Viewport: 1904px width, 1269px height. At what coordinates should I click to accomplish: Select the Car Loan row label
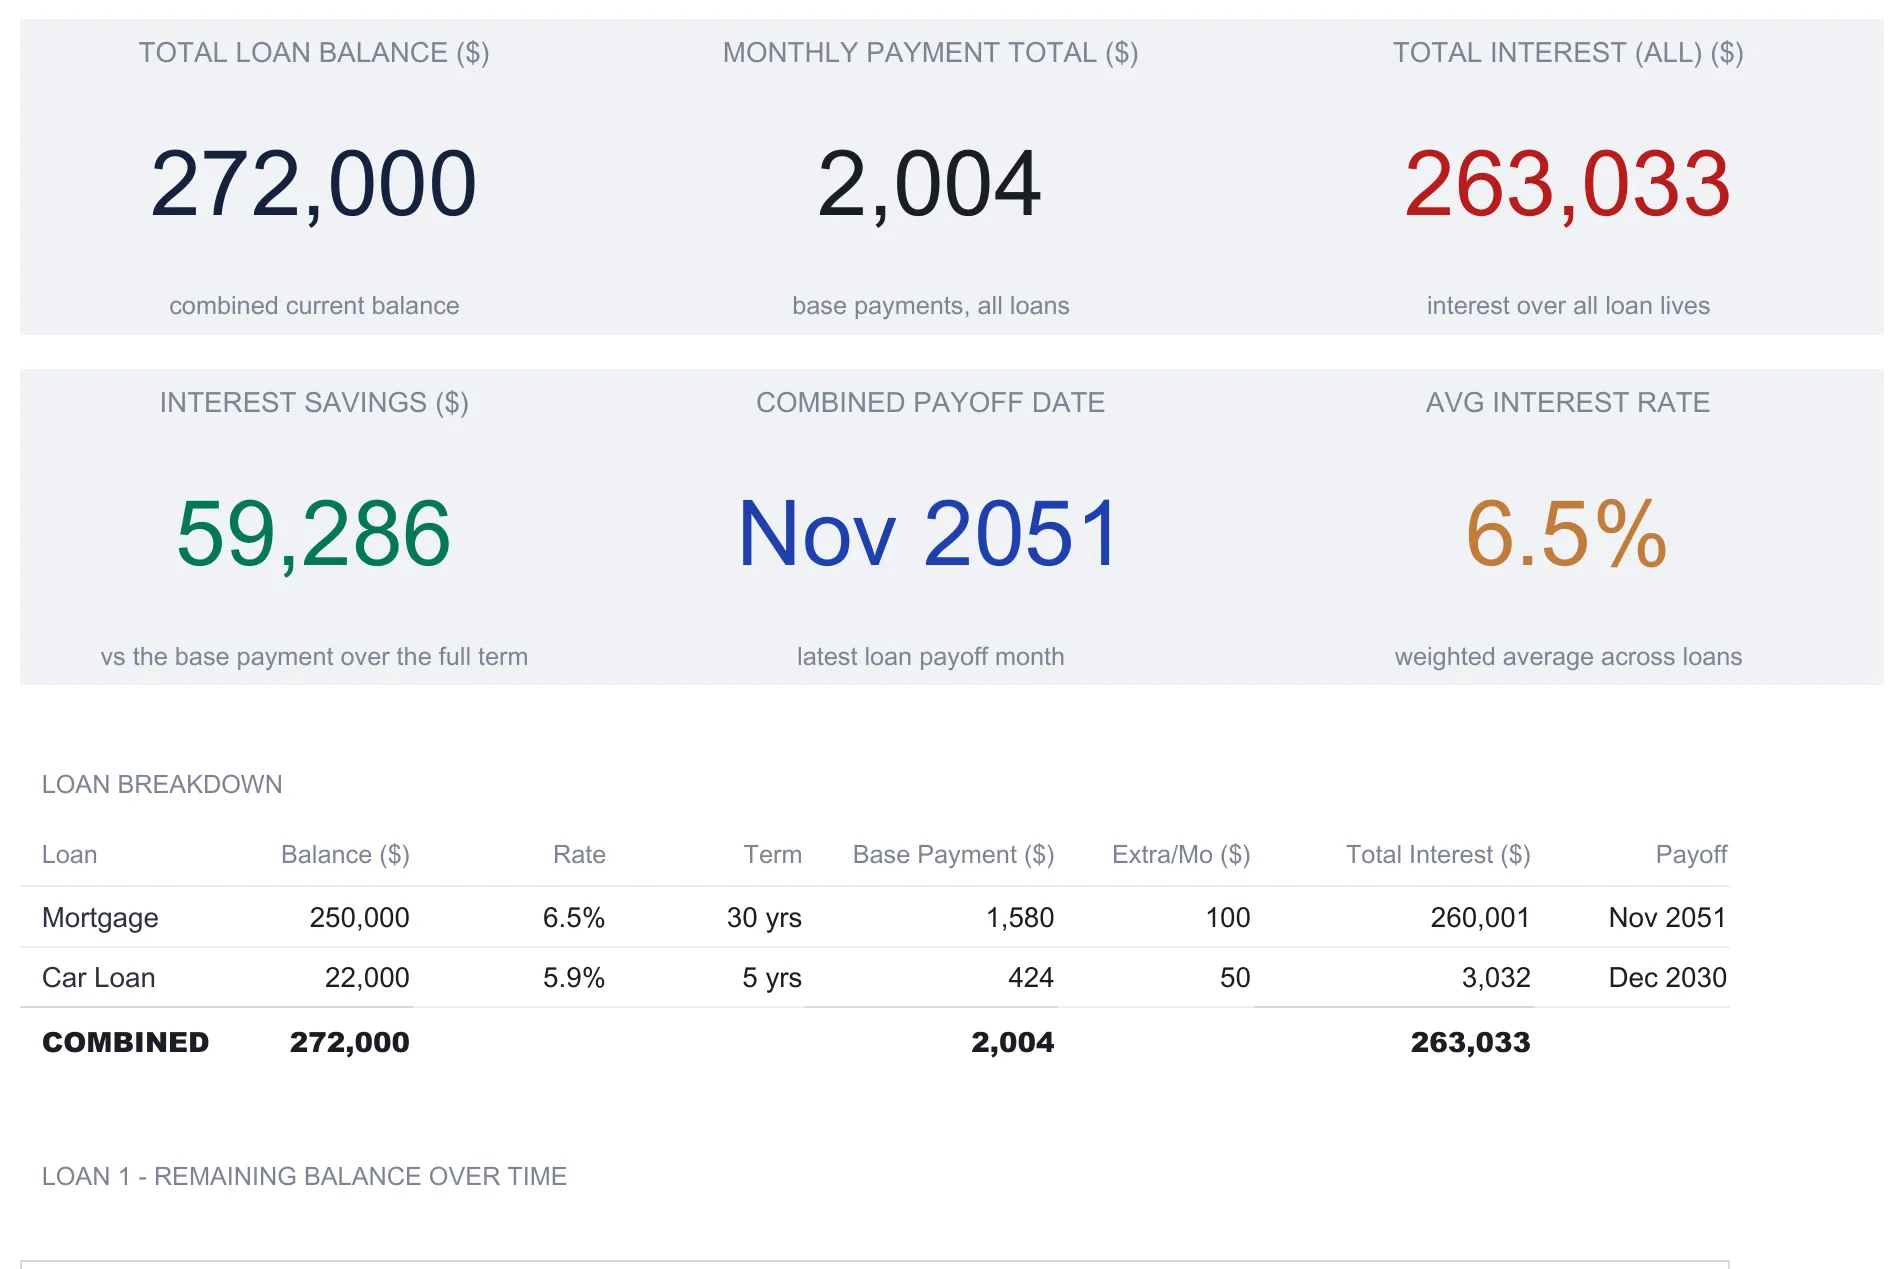tap(98, 978)
